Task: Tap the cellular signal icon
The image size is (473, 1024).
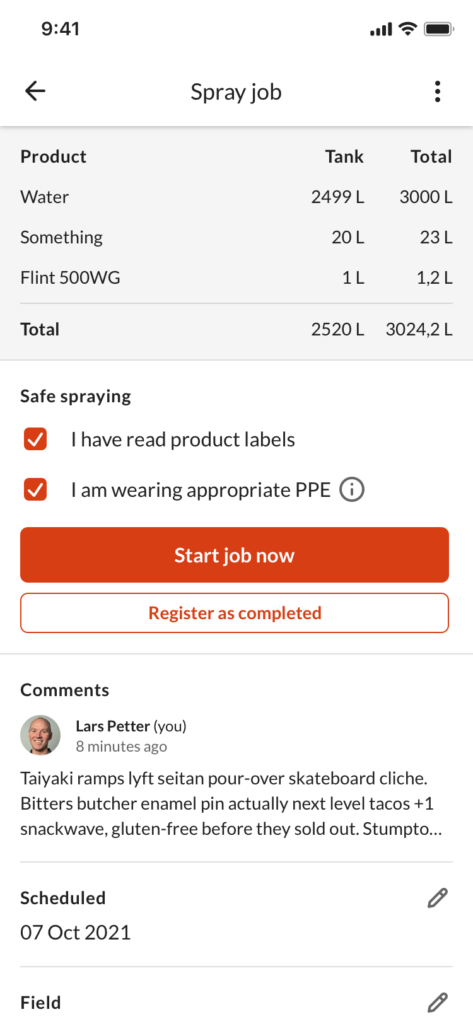Action: coord(381,29)
